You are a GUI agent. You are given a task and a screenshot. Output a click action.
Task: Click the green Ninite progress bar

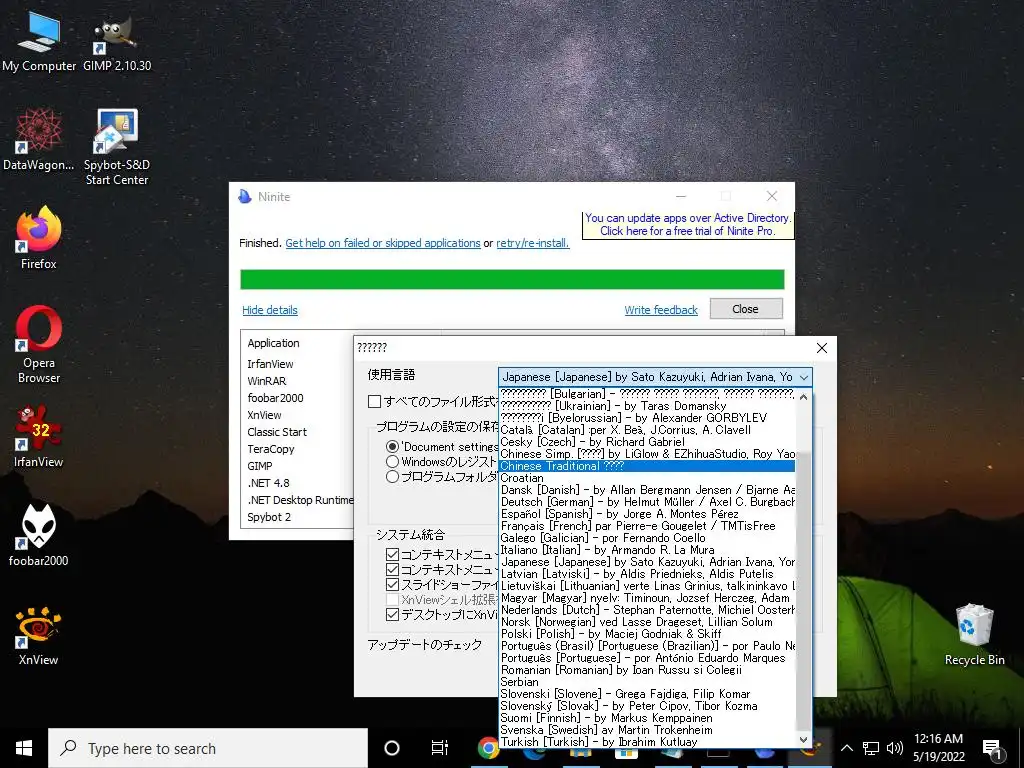pos(512,280)
